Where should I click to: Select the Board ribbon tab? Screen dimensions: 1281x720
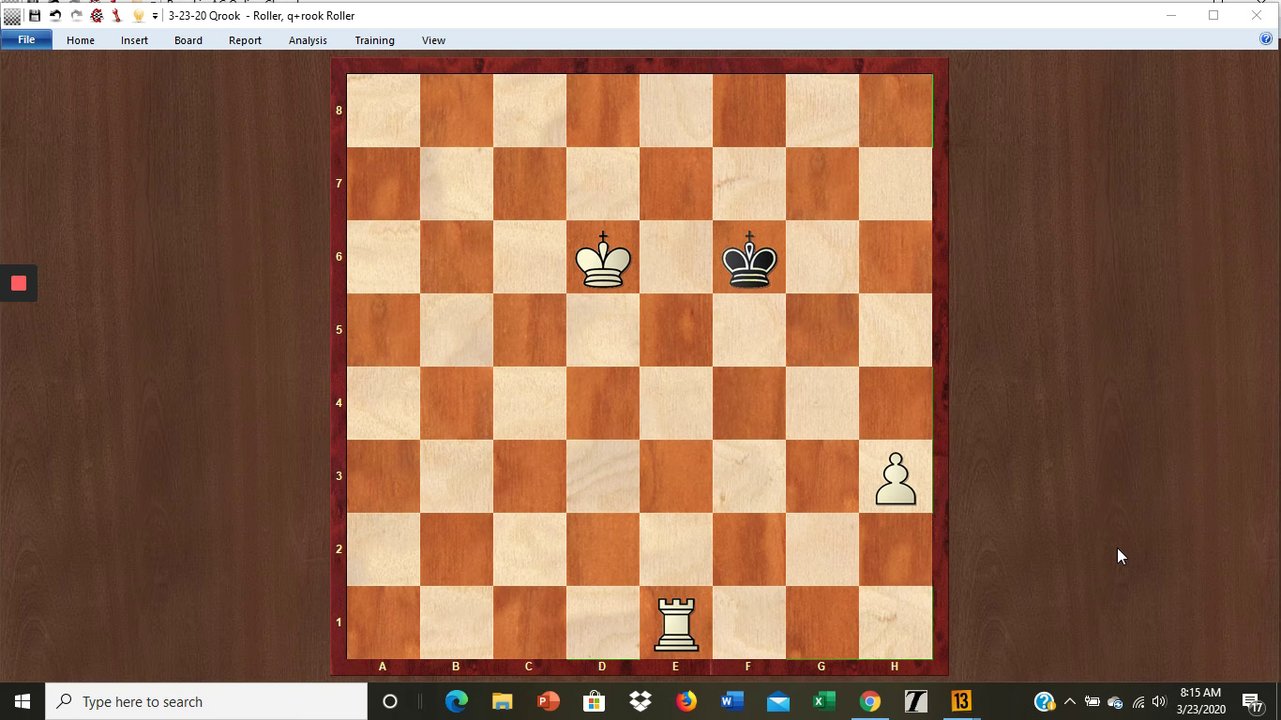(188, 40)
